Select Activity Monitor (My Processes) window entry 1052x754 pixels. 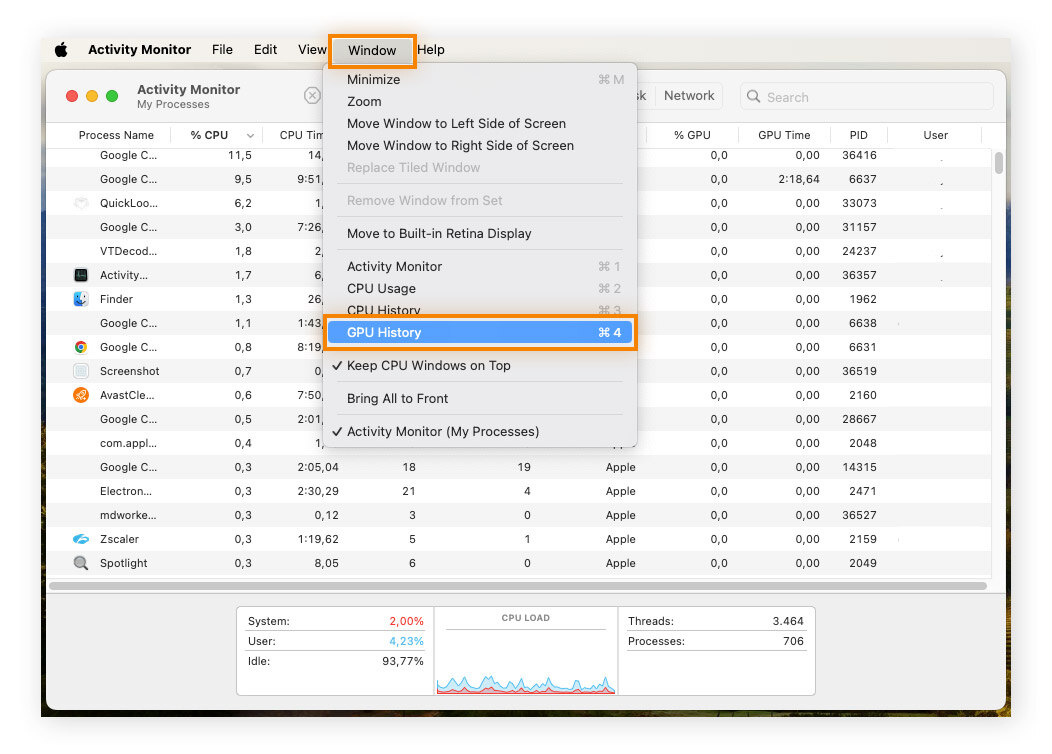pyautogui.click(x=443, y=431)
